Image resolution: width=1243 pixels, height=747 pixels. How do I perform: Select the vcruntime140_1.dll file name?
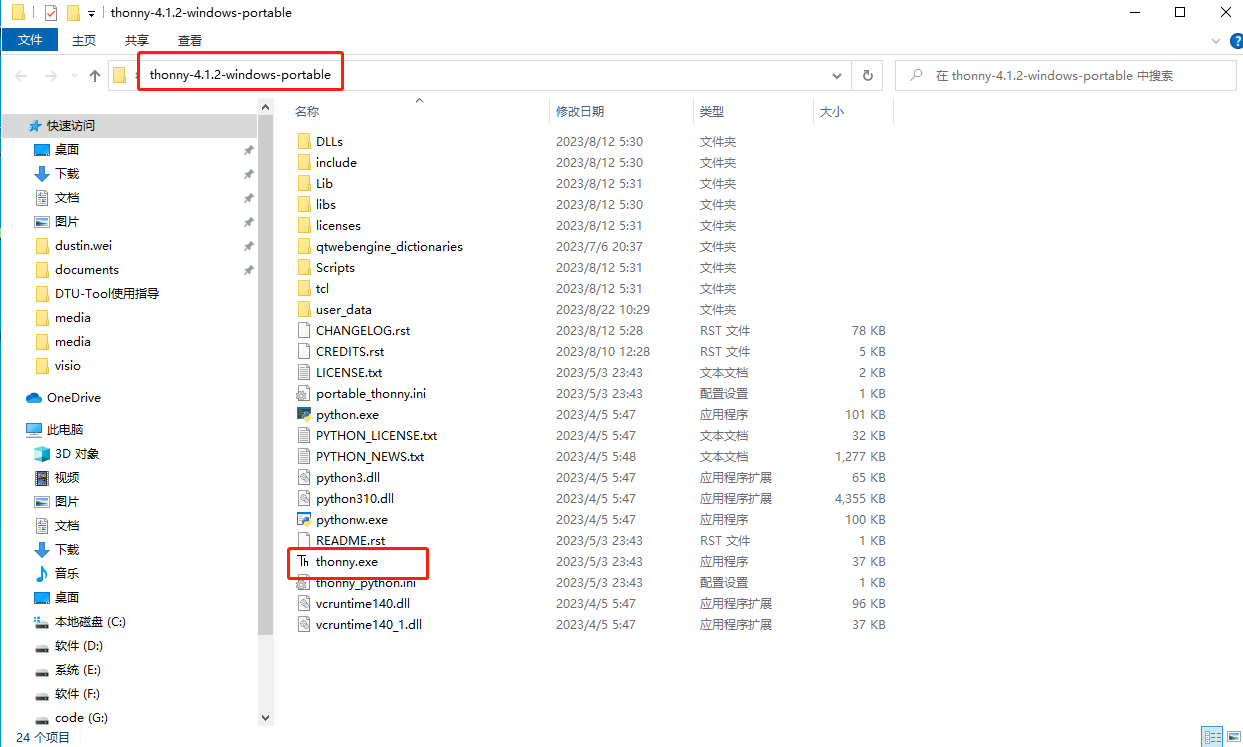pyautogui.click(x=369, y=624)
